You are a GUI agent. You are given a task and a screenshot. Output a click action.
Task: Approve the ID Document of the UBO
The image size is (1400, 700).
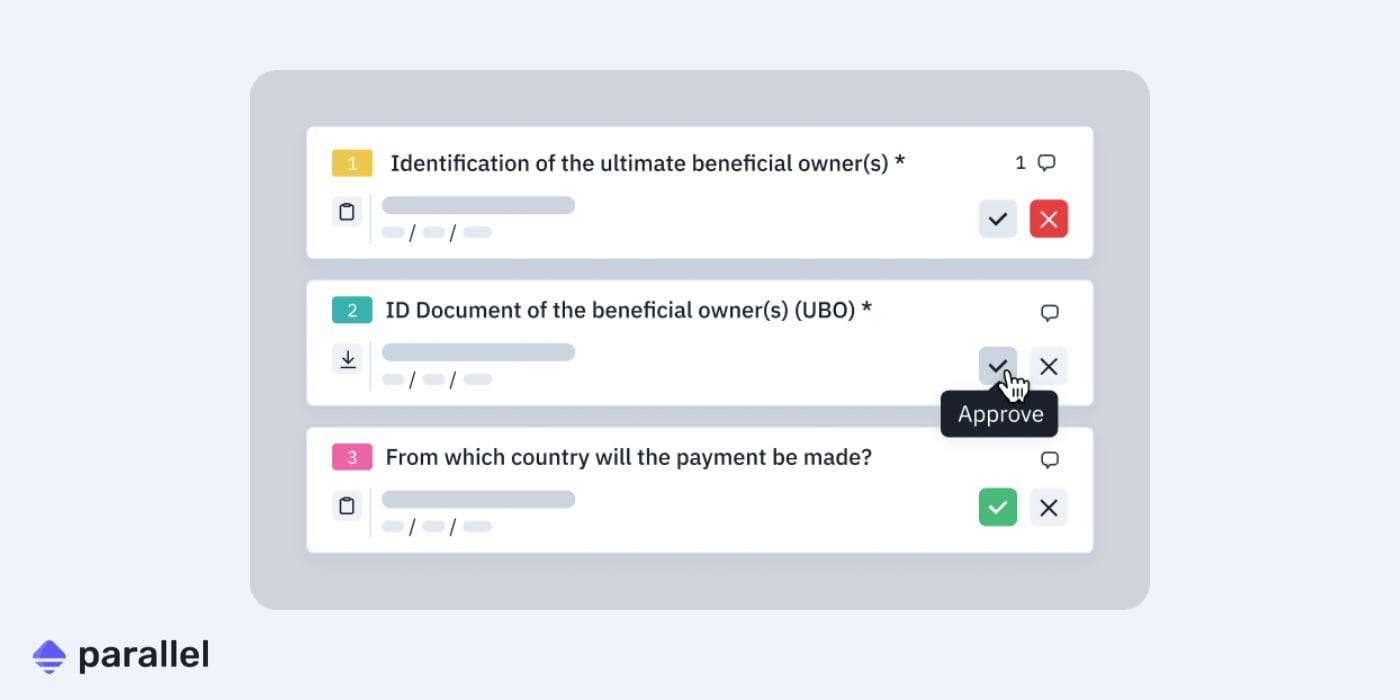pos(997,366)
